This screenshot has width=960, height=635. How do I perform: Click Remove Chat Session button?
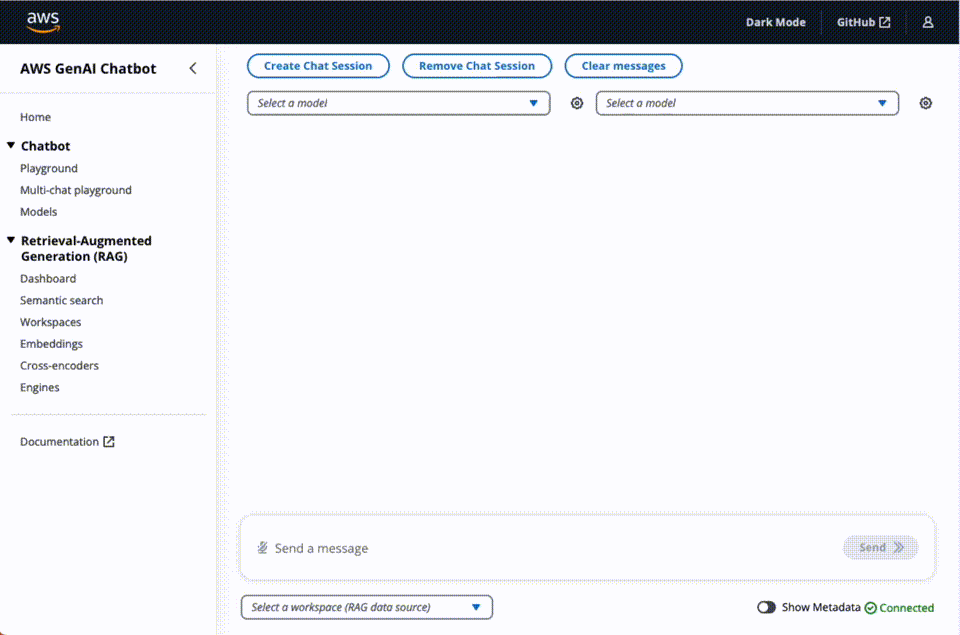476,66
